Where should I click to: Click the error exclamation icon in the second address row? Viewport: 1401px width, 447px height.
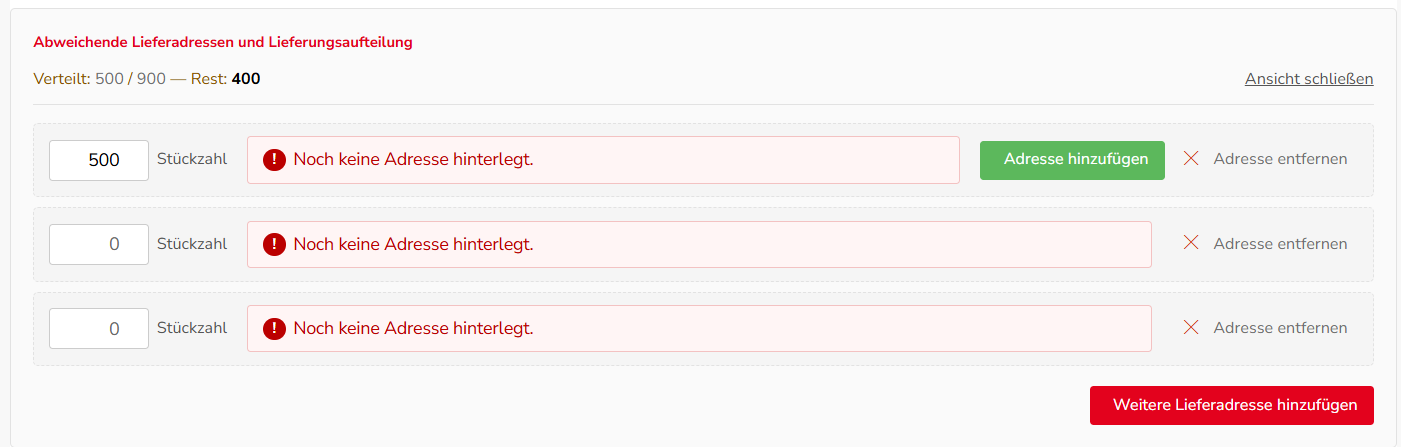[x=274, y=244]
